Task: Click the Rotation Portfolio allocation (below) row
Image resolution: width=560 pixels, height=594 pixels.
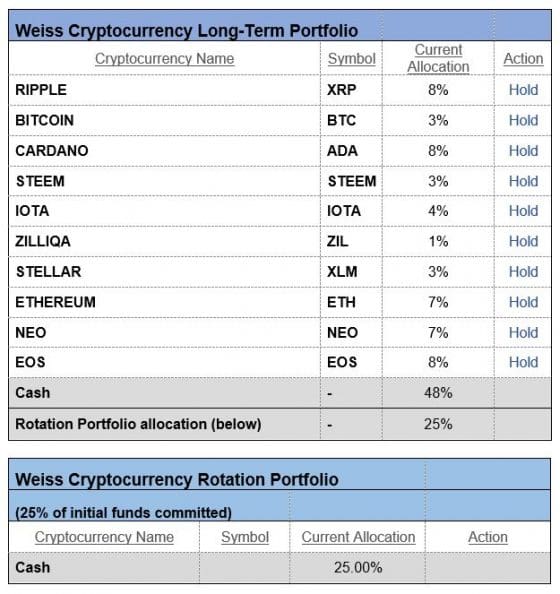Action: coord(280,424)
